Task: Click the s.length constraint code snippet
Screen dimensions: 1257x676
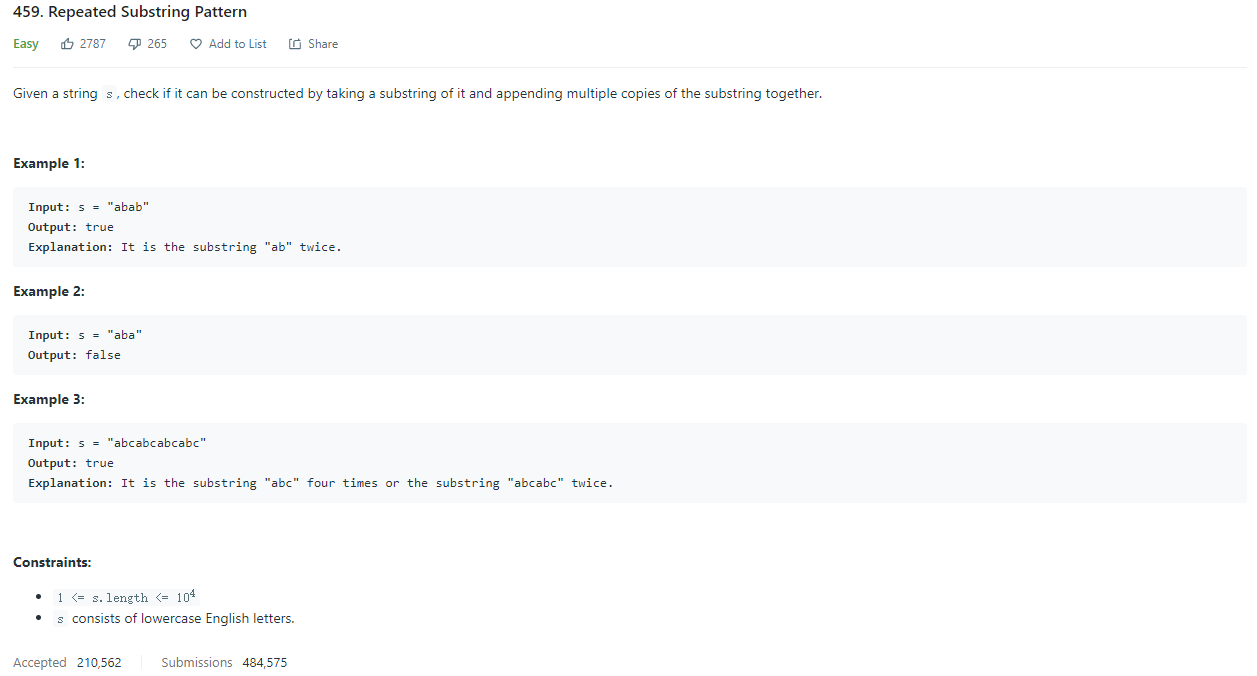Action: [x=126, y=597]
